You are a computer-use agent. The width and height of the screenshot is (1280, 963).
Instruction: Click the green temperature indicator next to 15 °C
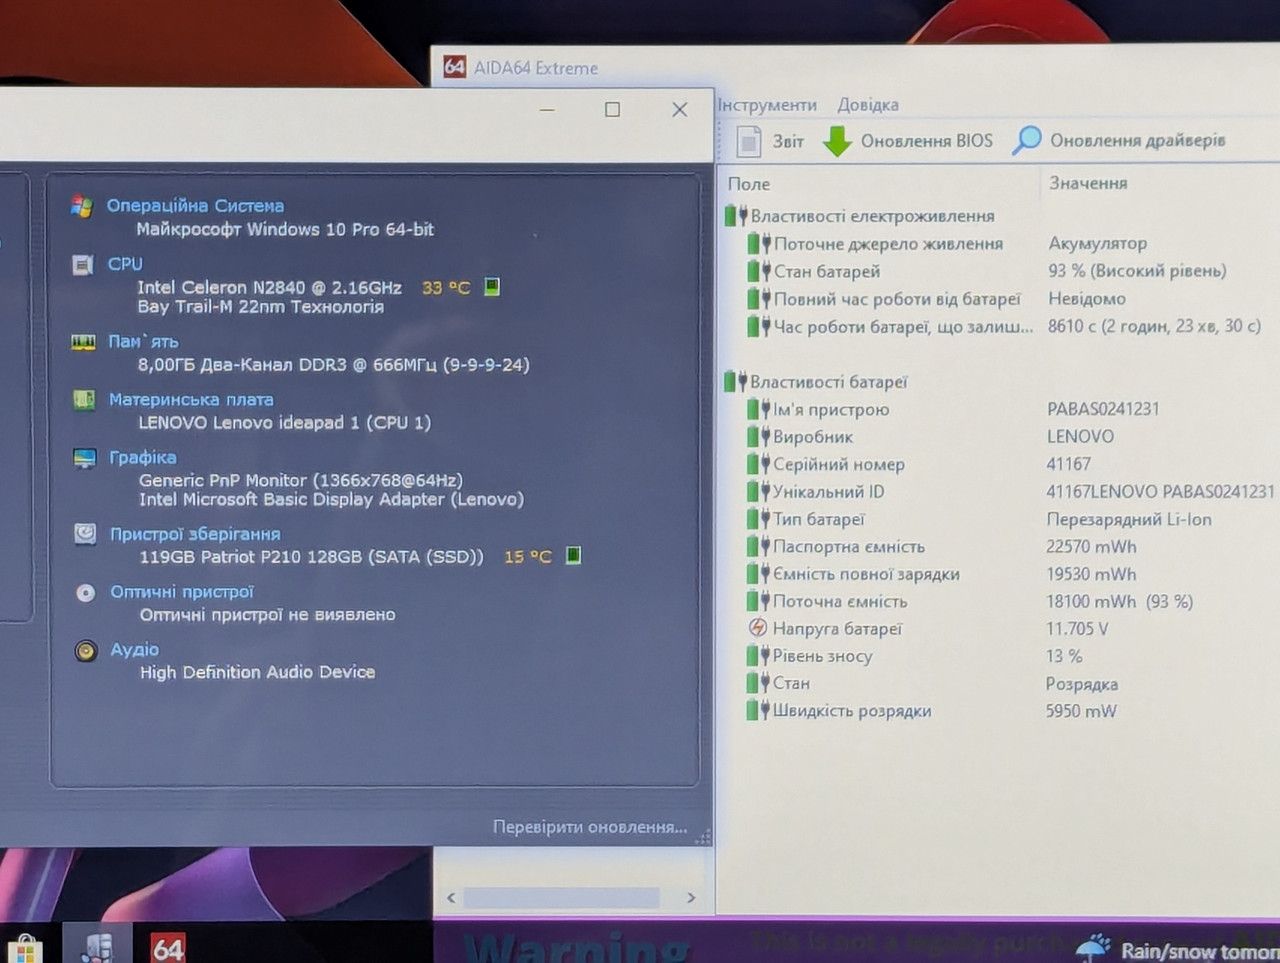[573, 555]
